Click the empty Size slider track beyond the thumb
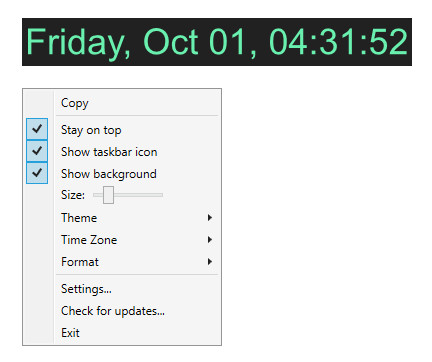432x362 pixels. (138, 195)
